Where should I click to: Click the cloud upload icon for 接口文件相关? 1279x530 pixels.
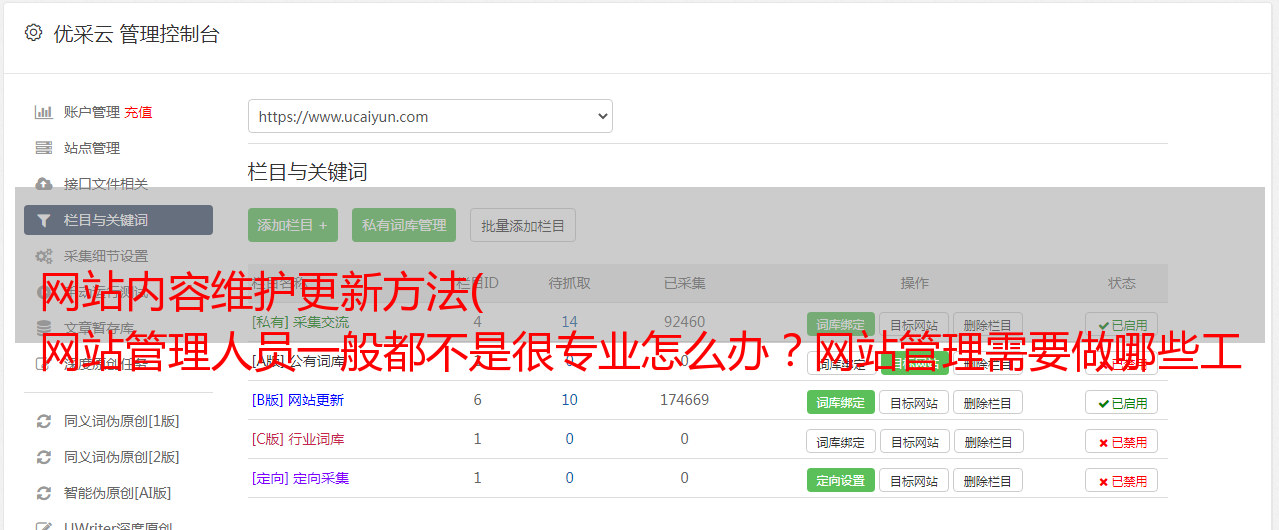[44, 184]
